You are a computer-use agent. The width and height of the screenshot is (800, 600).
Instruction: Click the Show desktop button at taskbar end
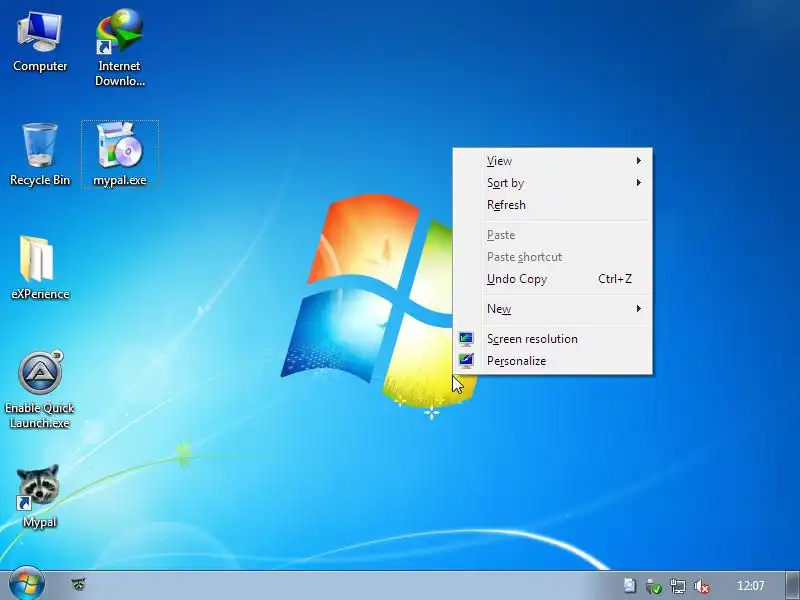click(x=792, y=585)
